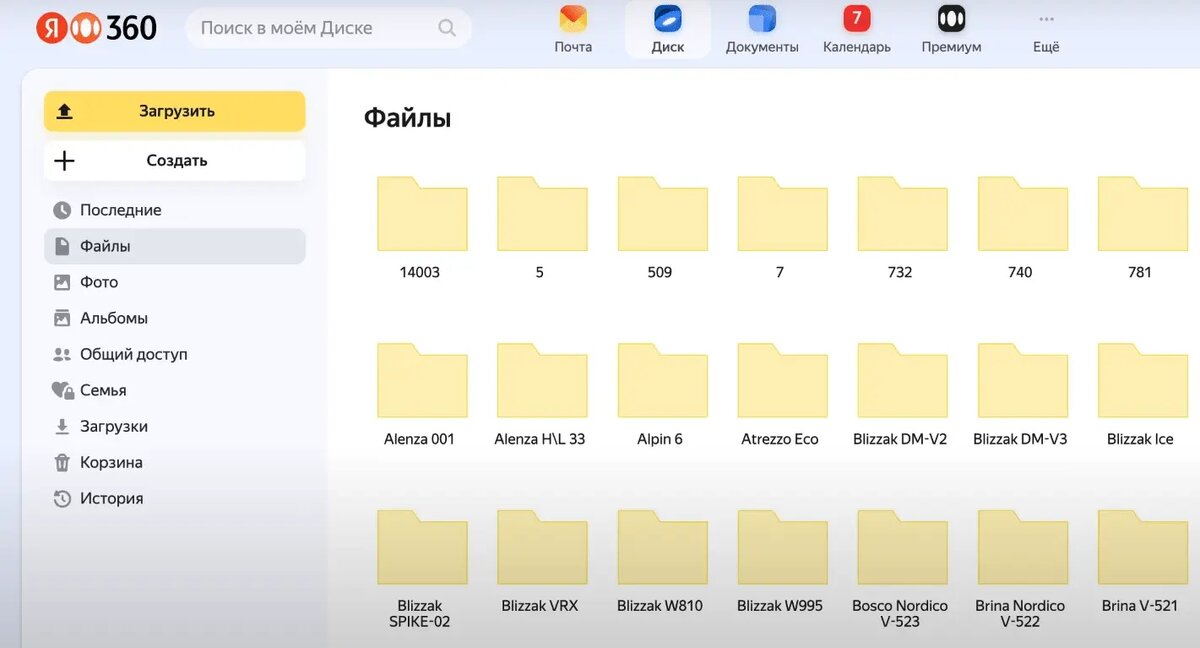Select the Alenza 001 folder icon
Screen dimensions: 1200x648
pyautogui.click(x=421, y=380)
